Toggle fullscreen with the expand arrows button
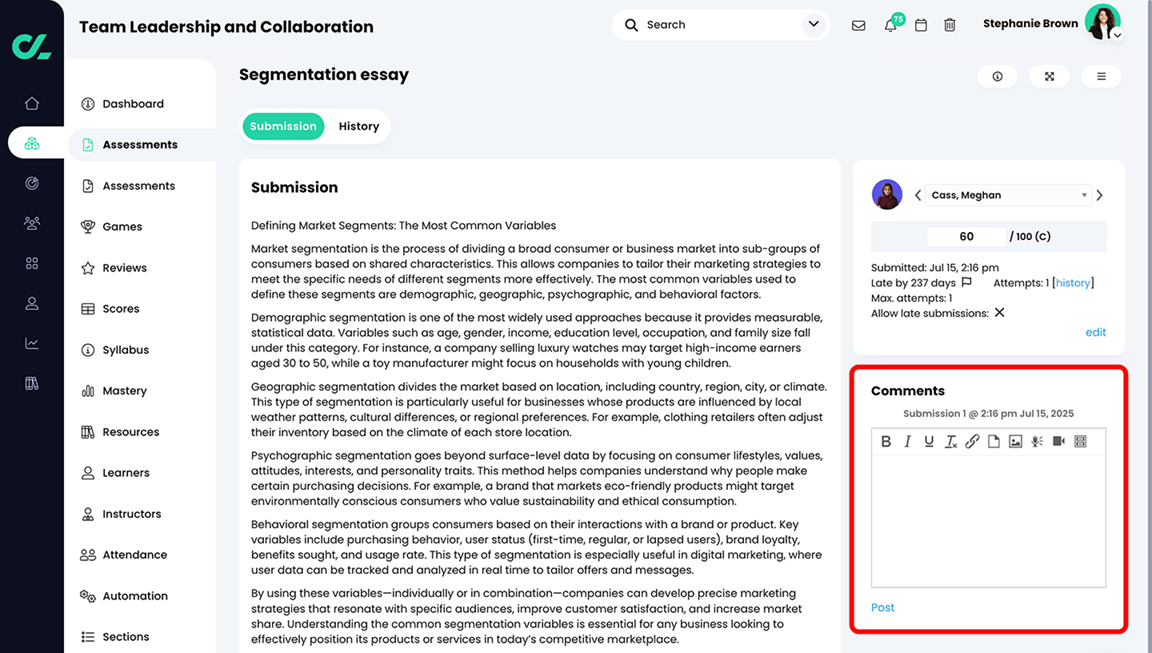The height and width of the screenshot is (653, 1152). click(x=1049, y=76)
